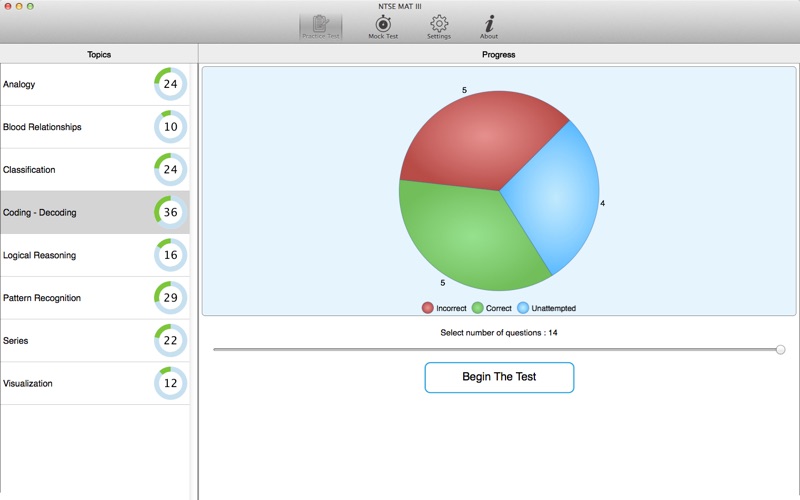Click the Unattempted legend blue swatch

pos(523,308)
